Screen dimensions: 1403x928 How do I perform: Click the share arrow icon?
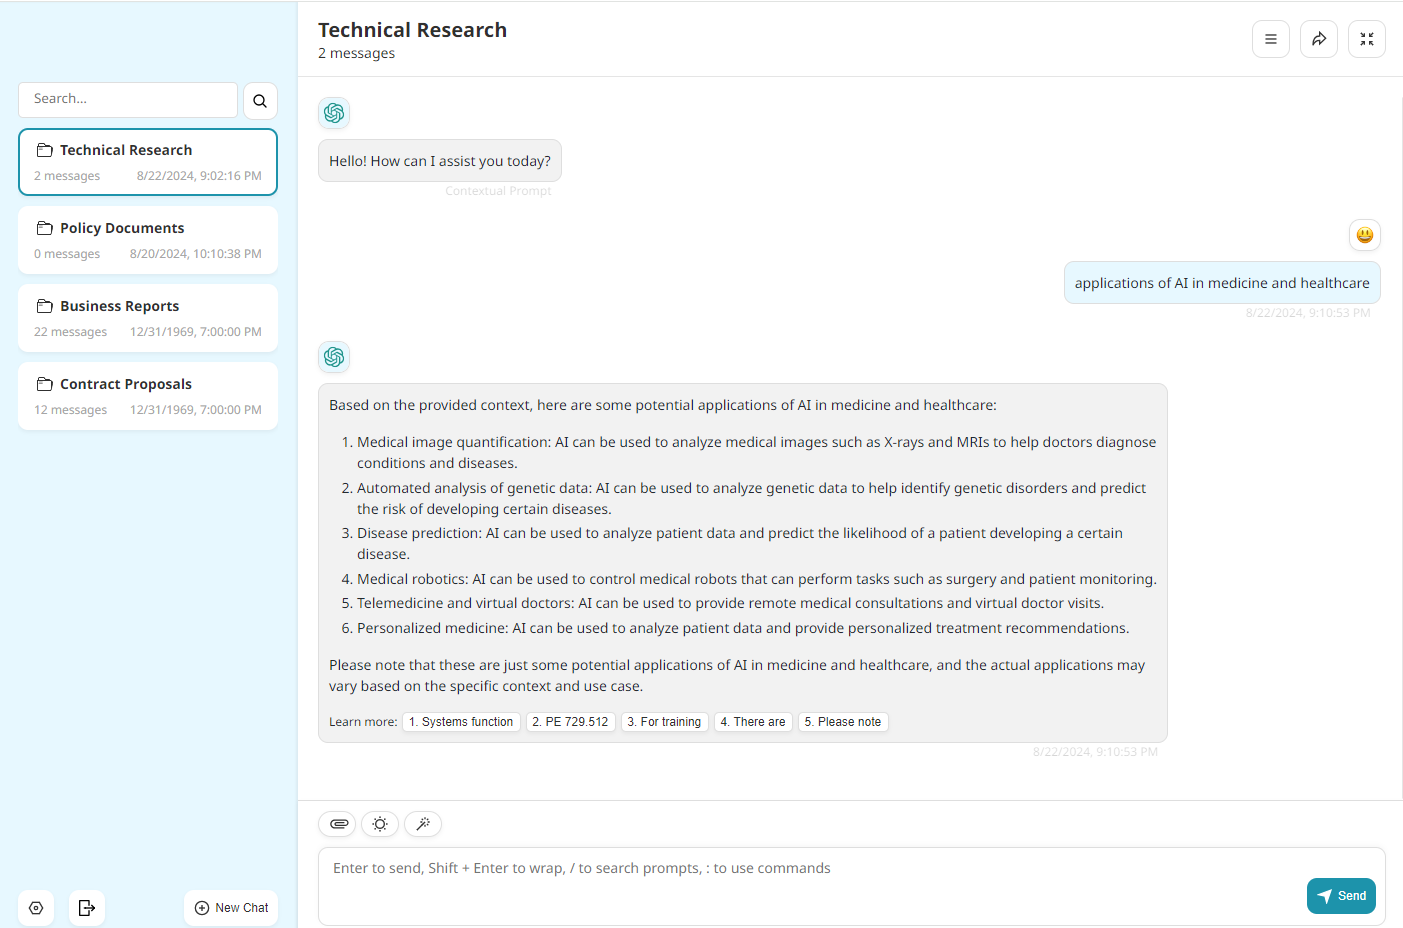1318,39
